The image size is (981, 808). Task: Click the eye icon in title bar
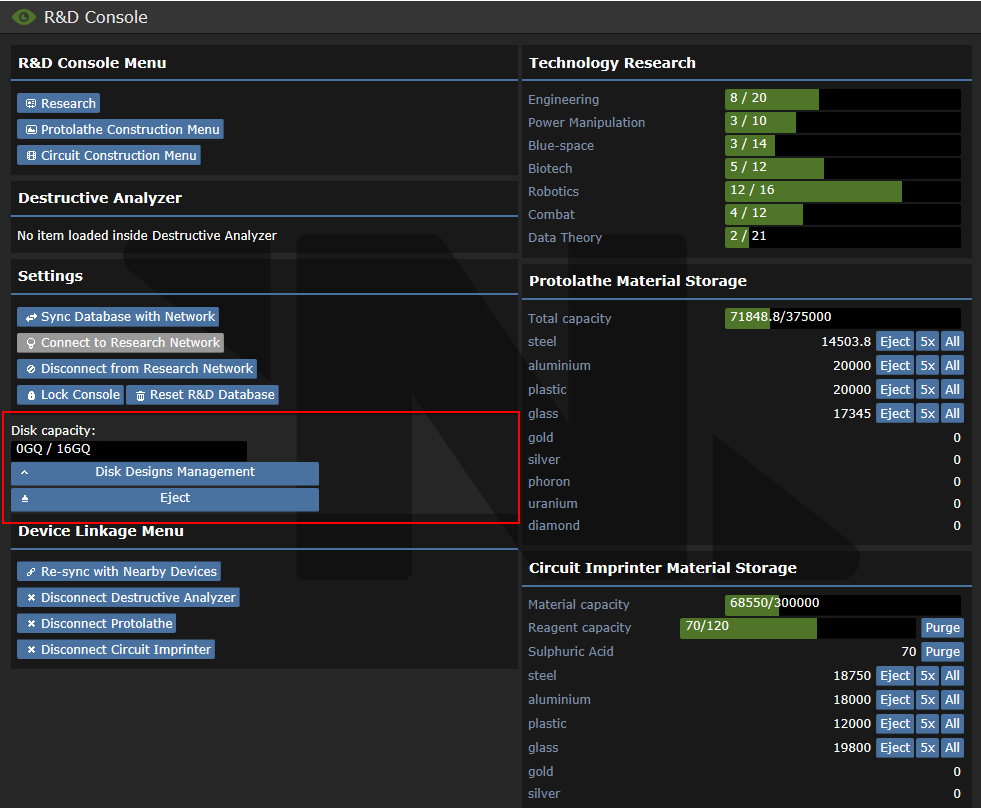click(x=22, y=17)
